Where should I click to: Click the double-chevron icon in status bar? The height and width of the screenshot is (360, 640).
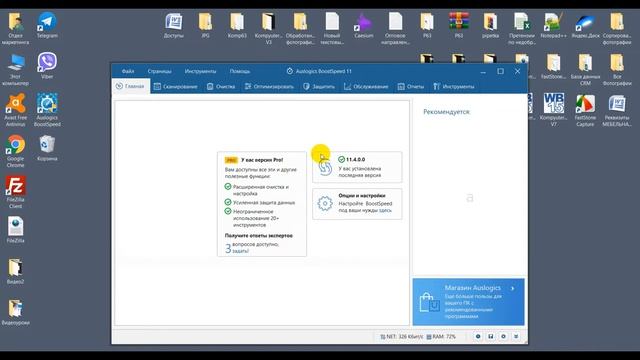(516, 336)
